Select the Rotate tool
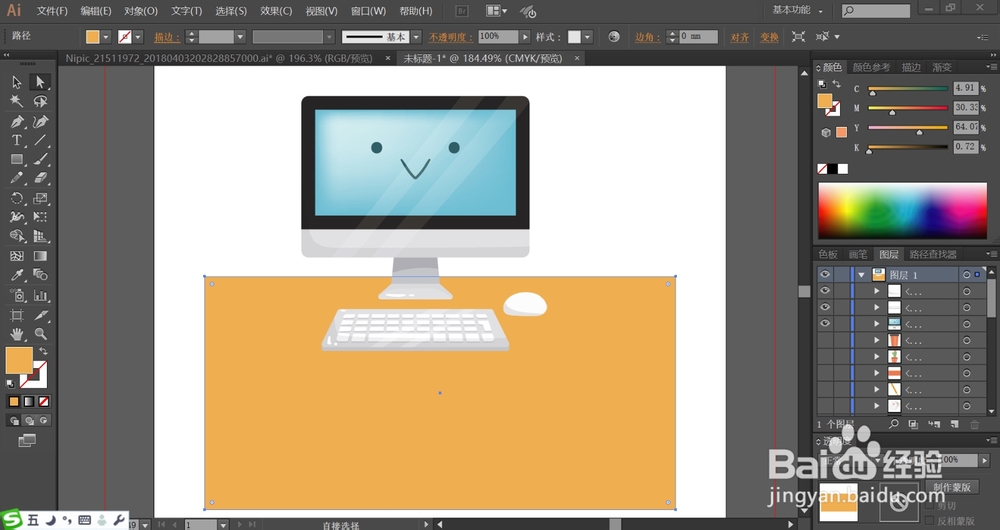 pos(17,198)
